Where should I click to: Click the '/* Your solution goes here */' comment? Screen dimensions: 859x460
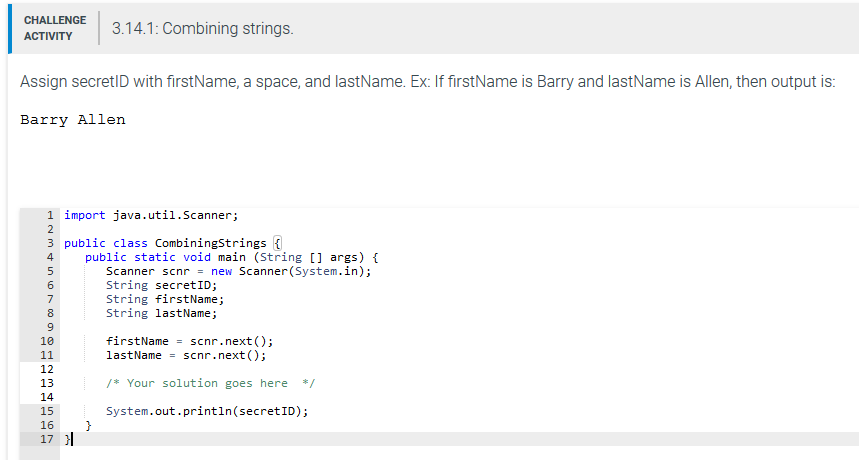pos(210,383)
